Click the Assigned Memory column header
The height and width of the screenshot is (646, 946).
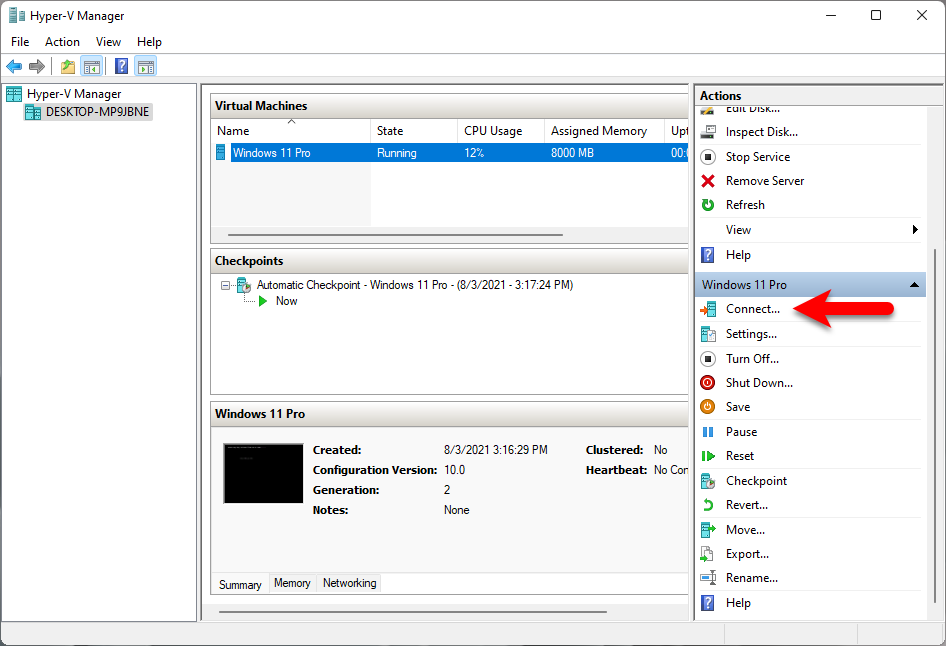[x=605, y=131]
